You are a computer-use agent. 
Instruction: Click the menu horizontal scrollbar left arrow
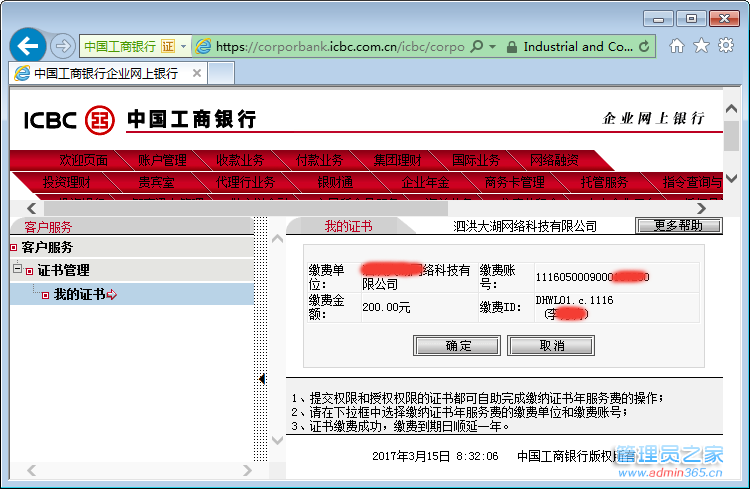(32, 208)
